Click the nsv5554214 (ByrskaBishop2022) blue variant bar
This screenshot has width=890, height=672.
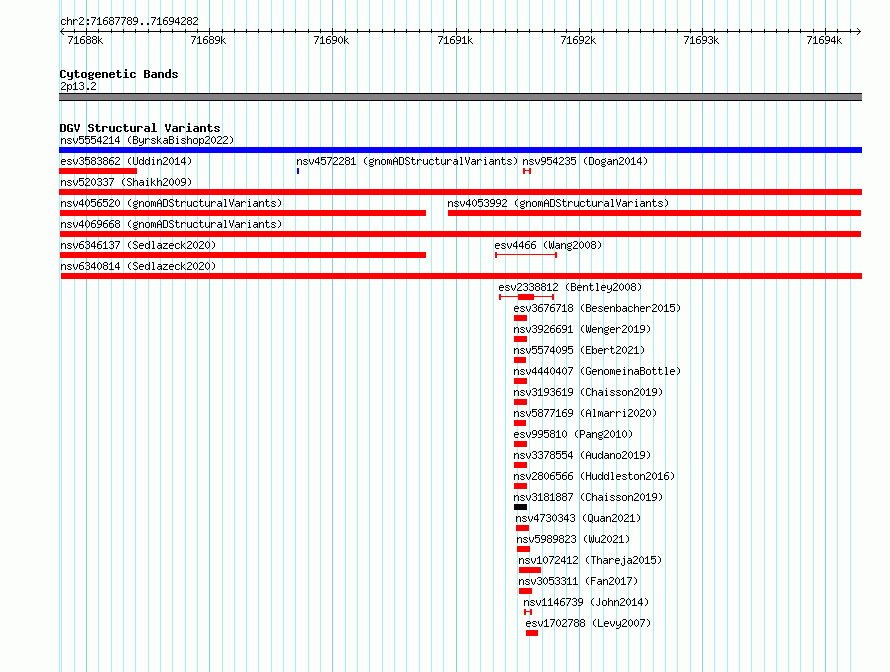click(460, 150)
